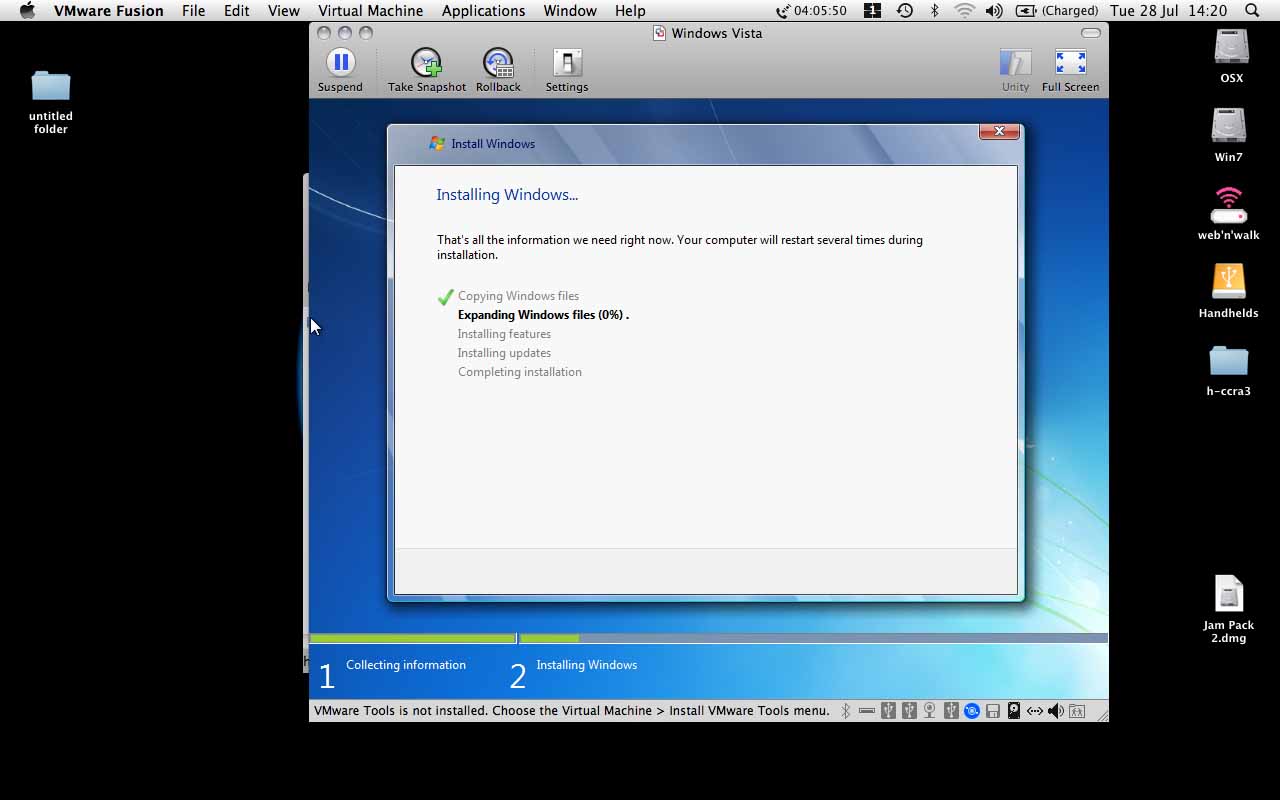This screenshot has width=1280, height=800.
Task: Click the hard disk status icon
Action: 1013,711
